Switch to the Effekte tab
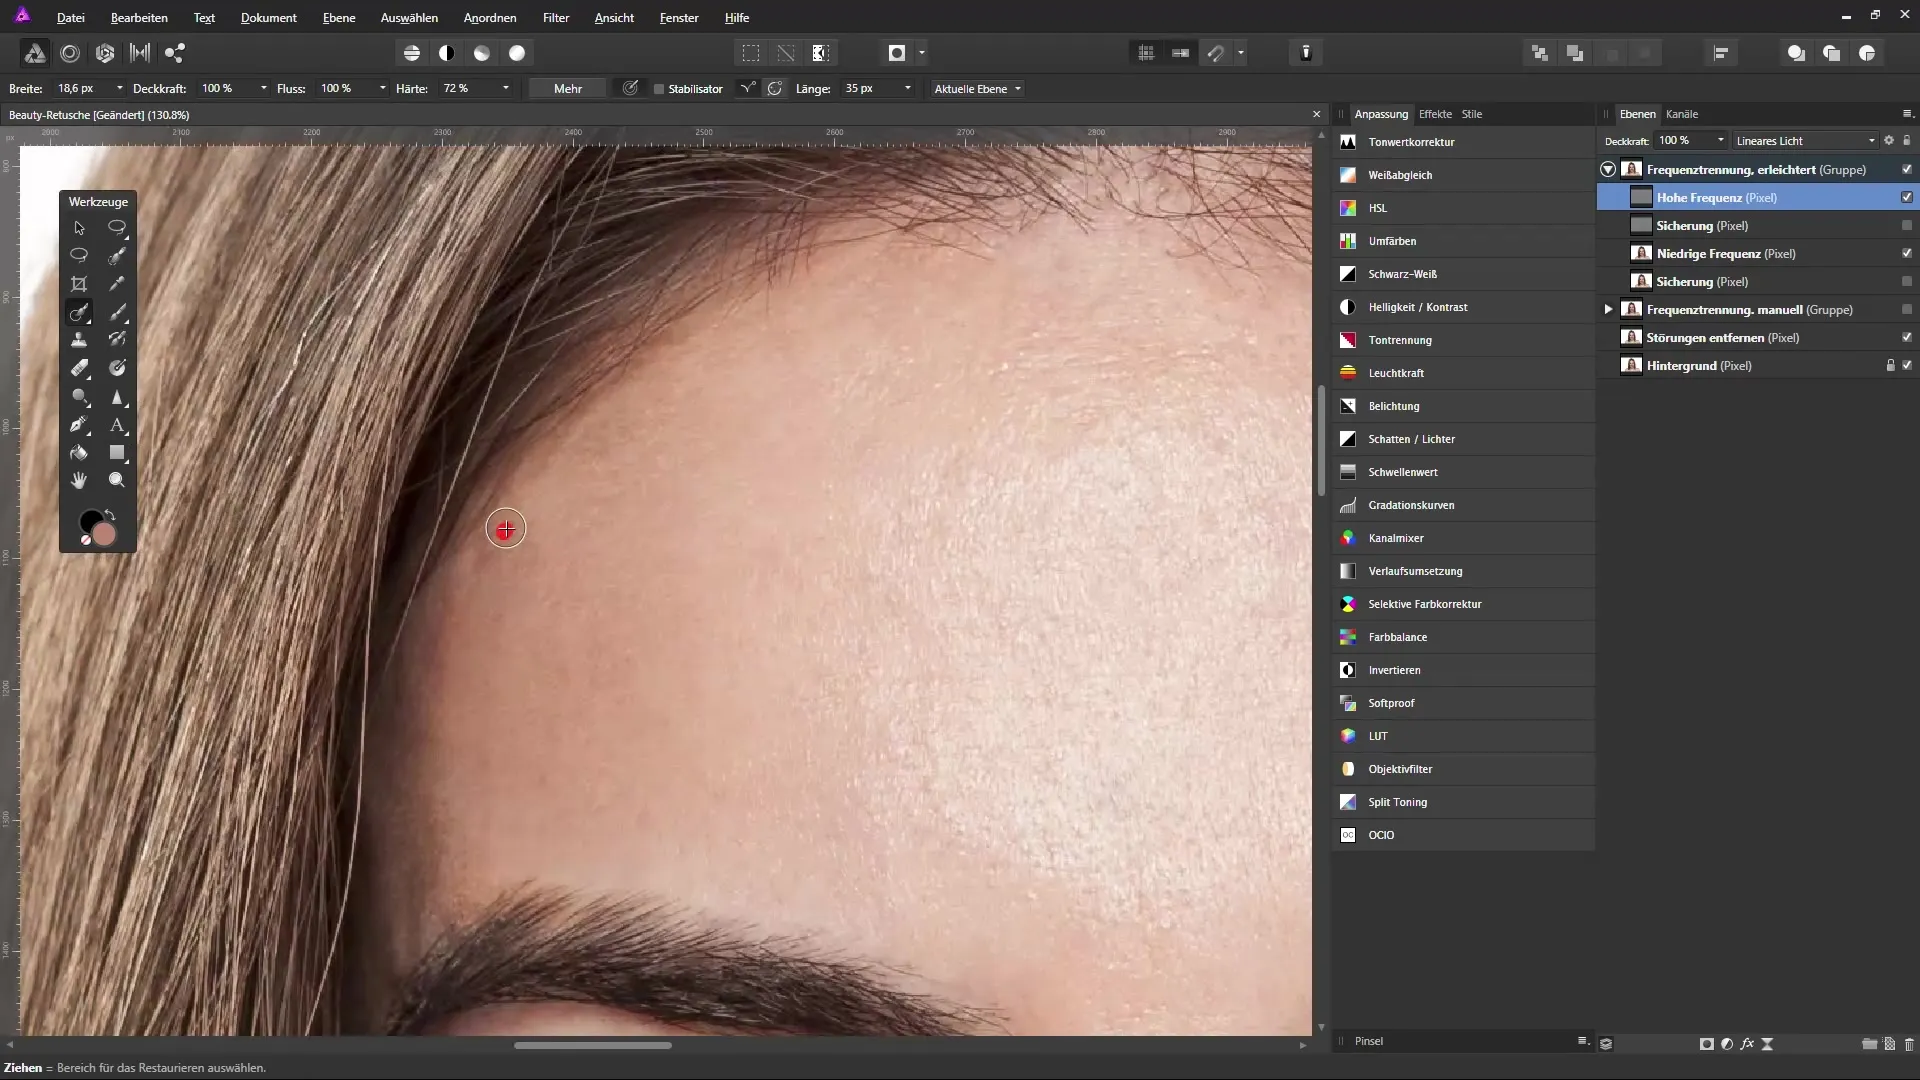 pyautogui.click(x=1435, y=114)
